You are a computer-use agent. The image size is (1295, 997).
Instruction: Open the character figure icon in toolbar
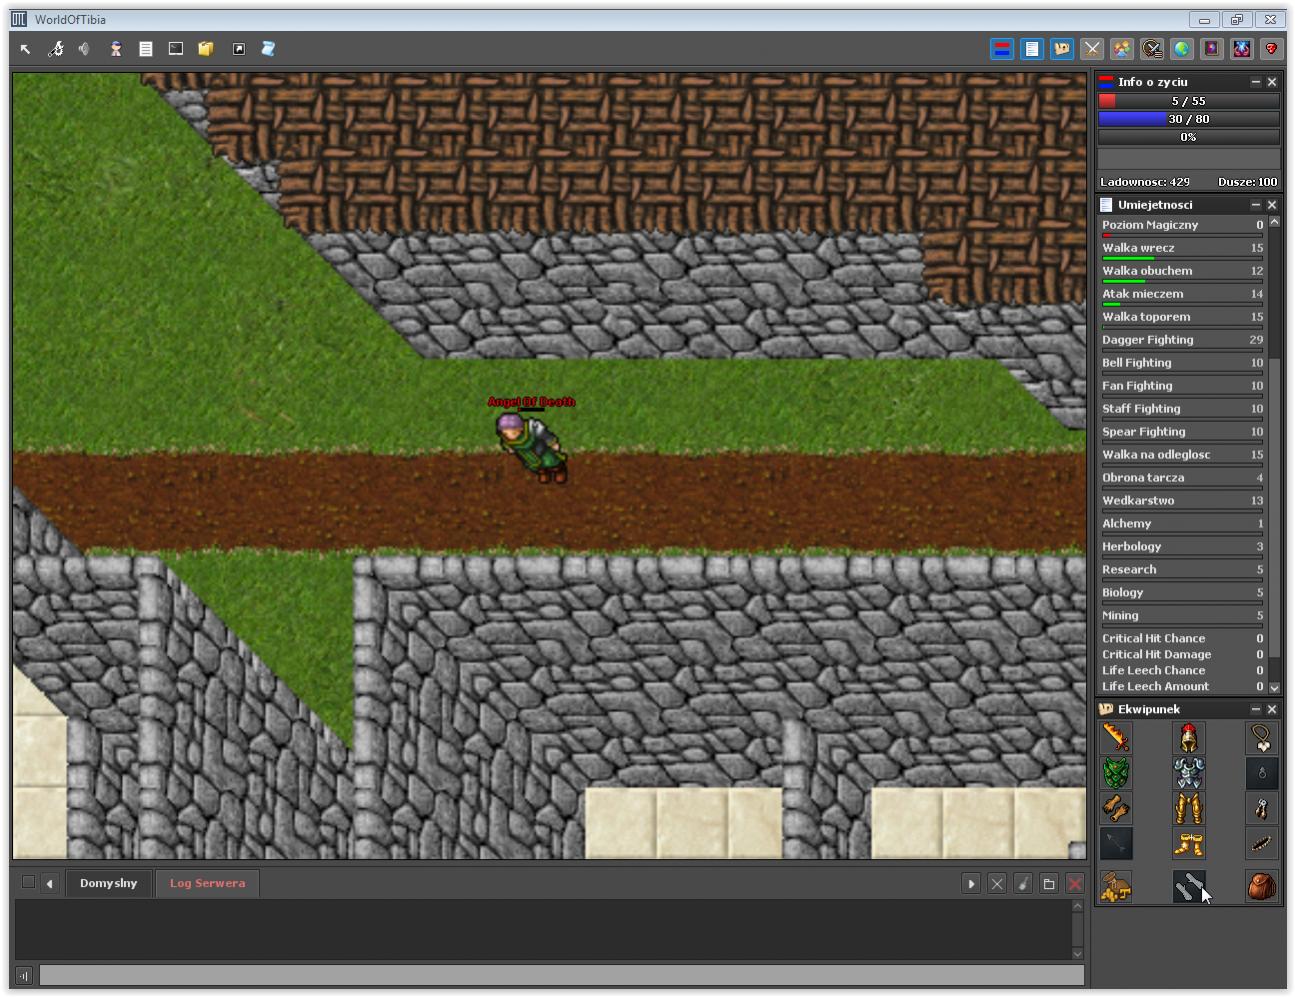[x=116, y=49]
